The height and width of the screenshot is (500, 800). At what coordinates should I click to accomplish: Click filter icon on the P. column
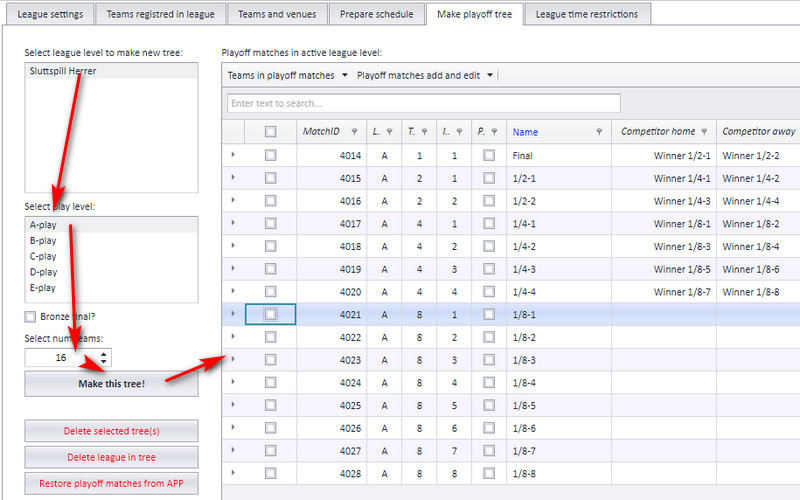click(494, 132)
